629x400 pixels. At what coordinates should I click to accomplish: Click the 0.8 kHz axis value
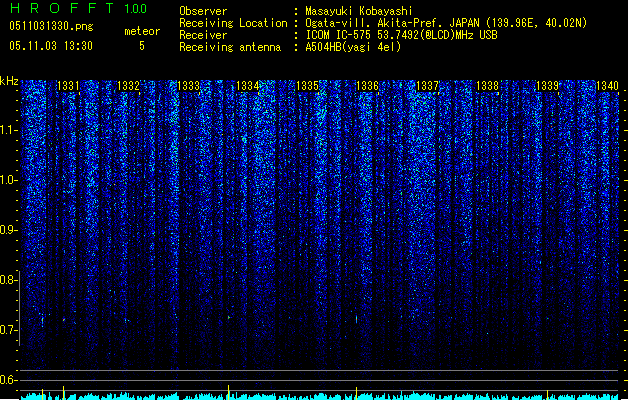[9, 280]
